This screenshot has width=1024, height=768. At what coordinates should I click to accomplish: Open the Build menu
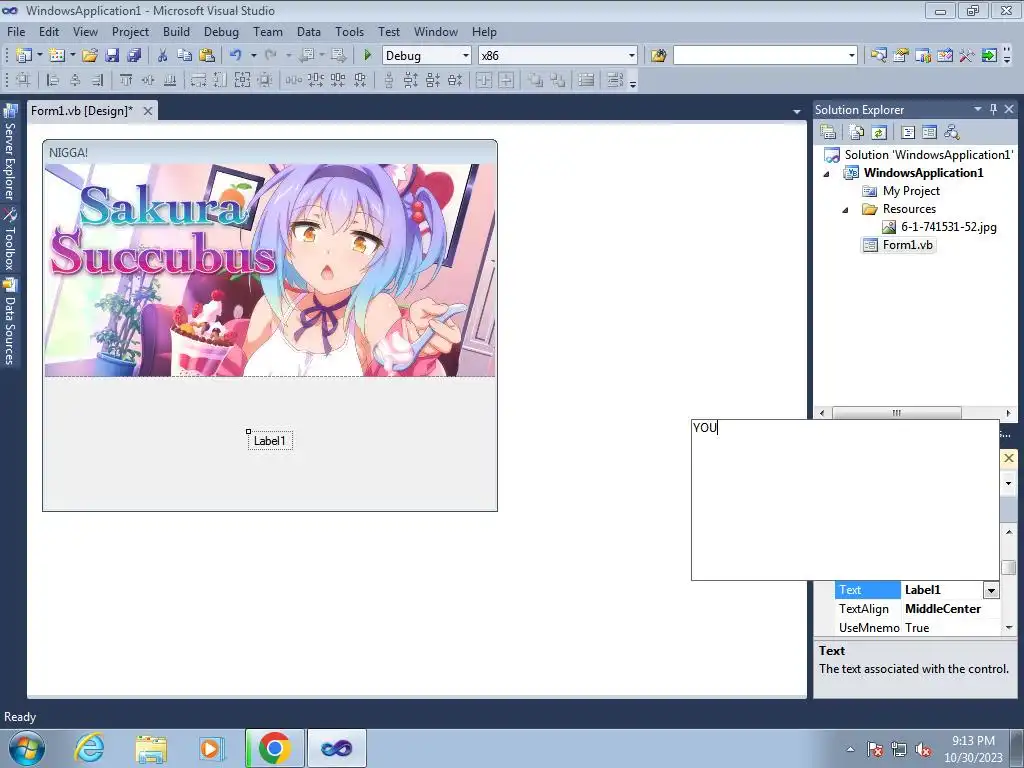click(x=176, y=31)
